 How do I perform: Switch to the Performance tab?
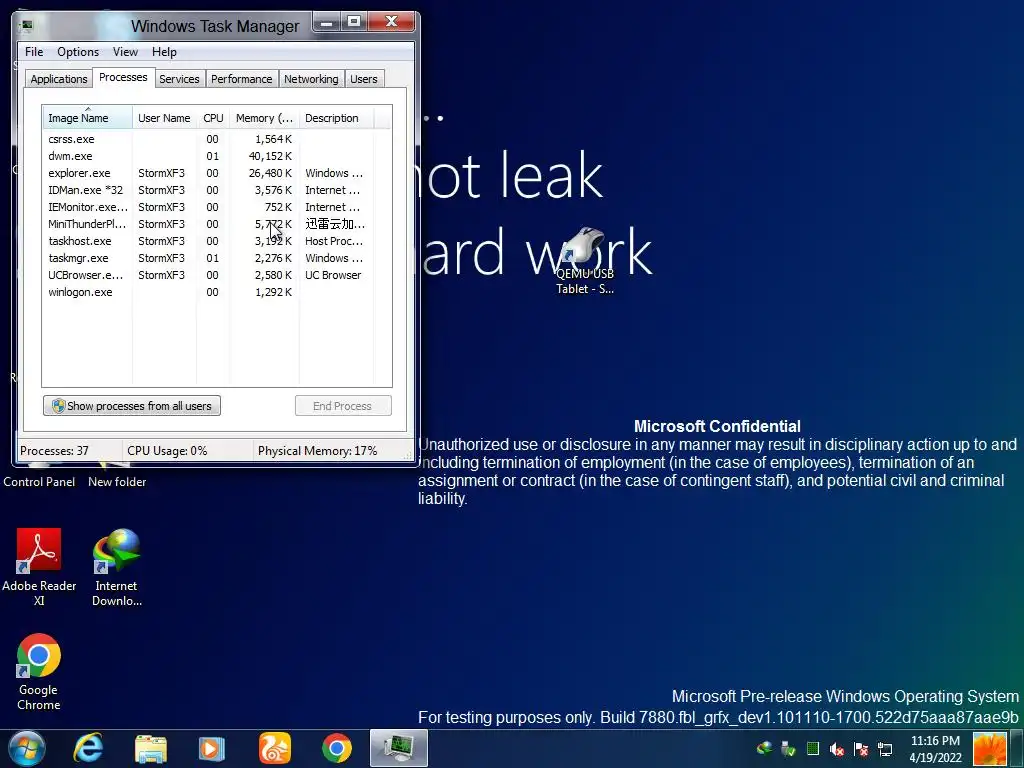pos(241,79)
